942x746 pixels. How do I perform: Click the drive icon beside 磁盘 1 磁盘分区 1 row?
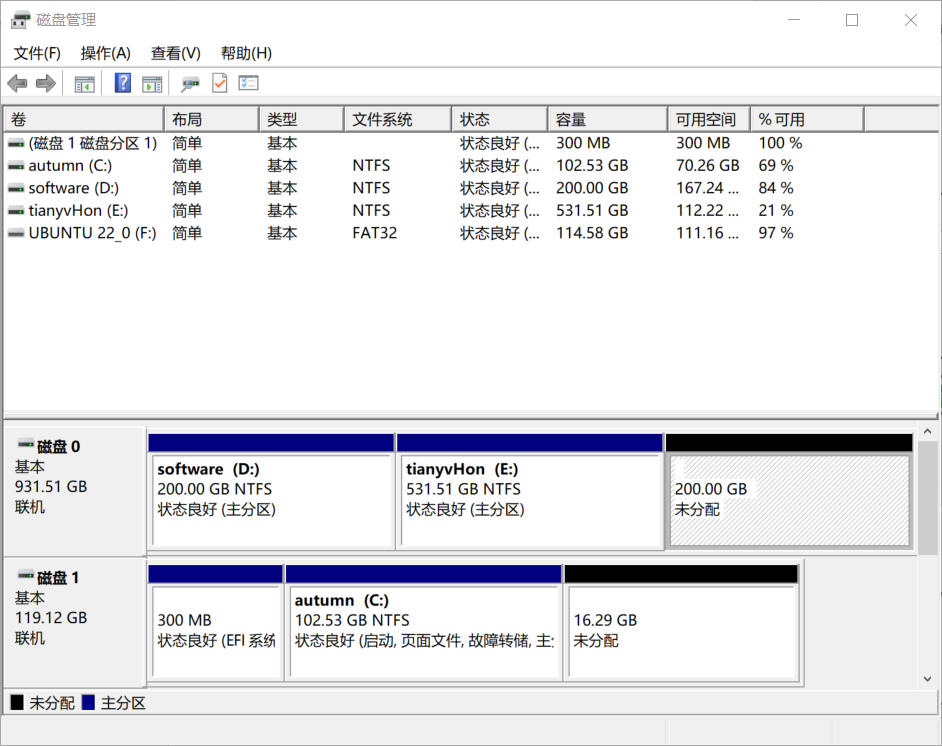16,144
